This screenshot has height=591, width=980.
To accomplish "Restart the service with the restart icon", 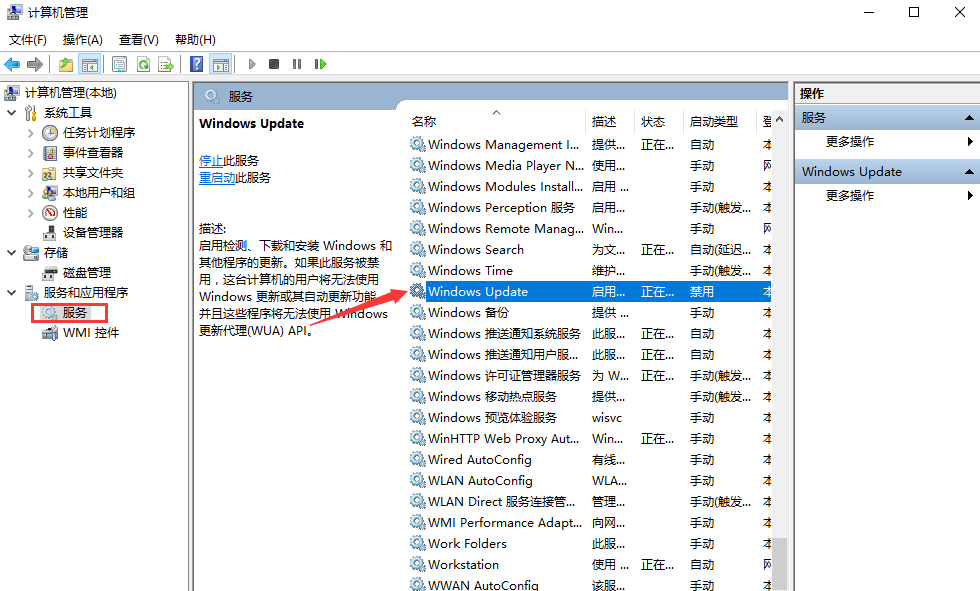I will [320, 63].
